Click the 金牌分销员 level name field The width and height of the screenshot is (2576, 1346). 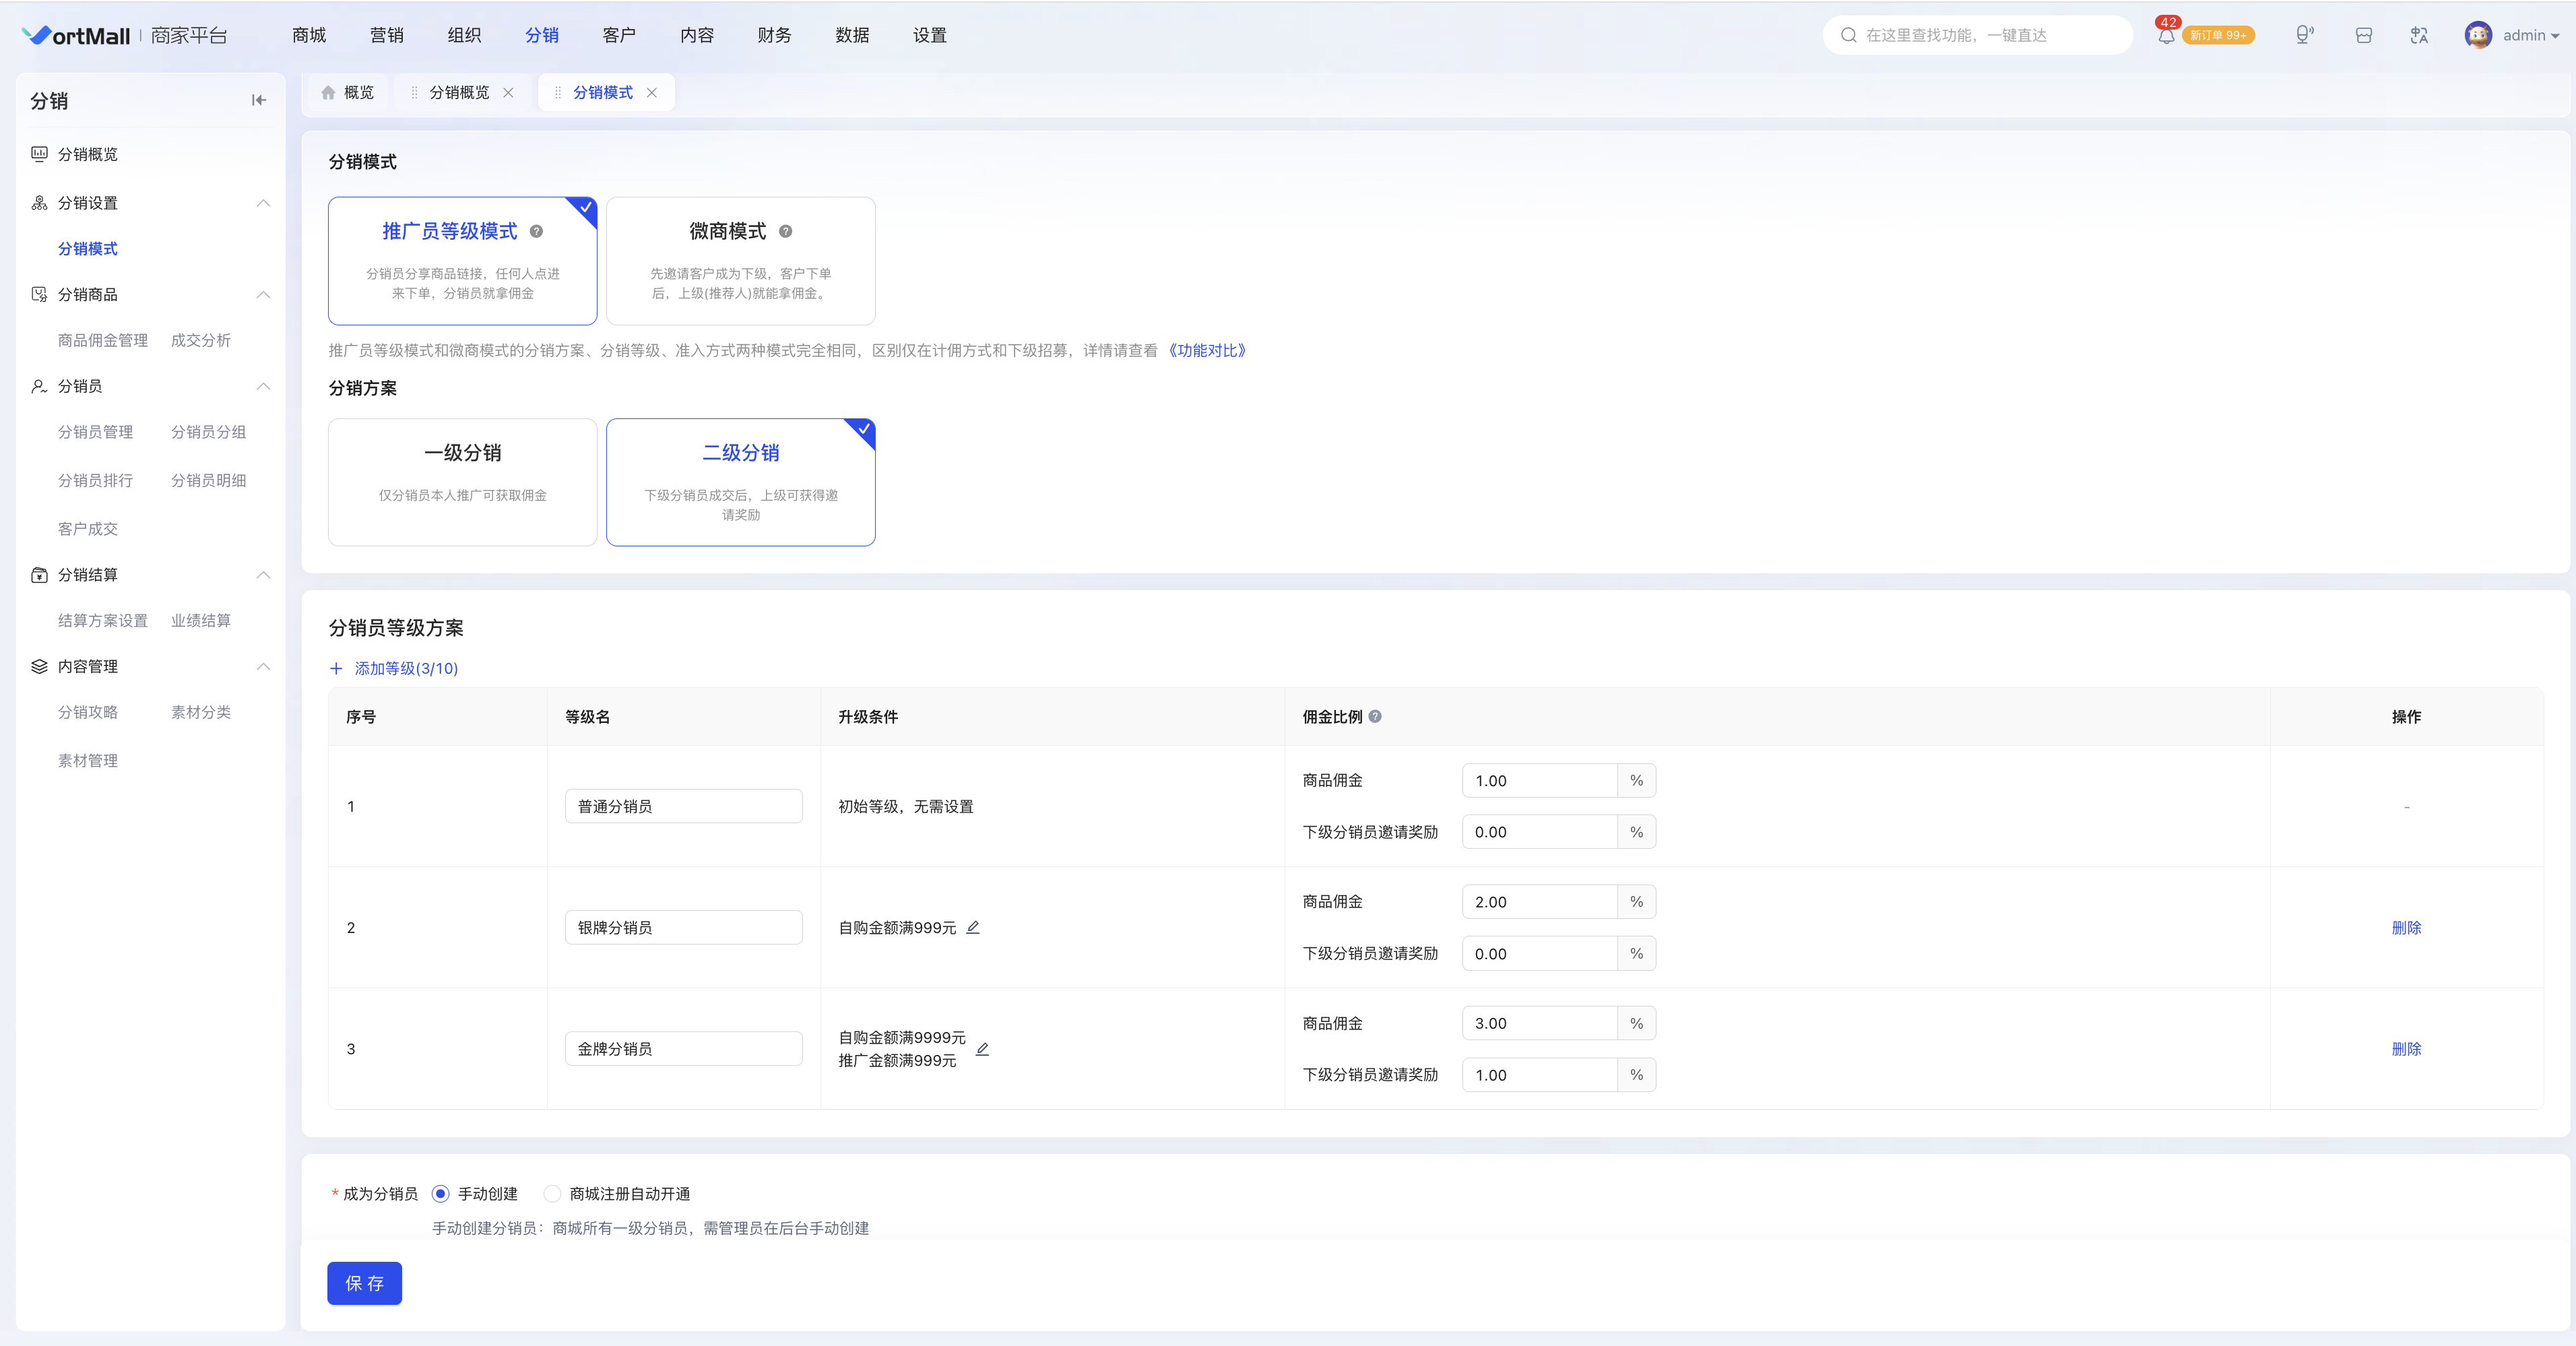[683, 1049]
